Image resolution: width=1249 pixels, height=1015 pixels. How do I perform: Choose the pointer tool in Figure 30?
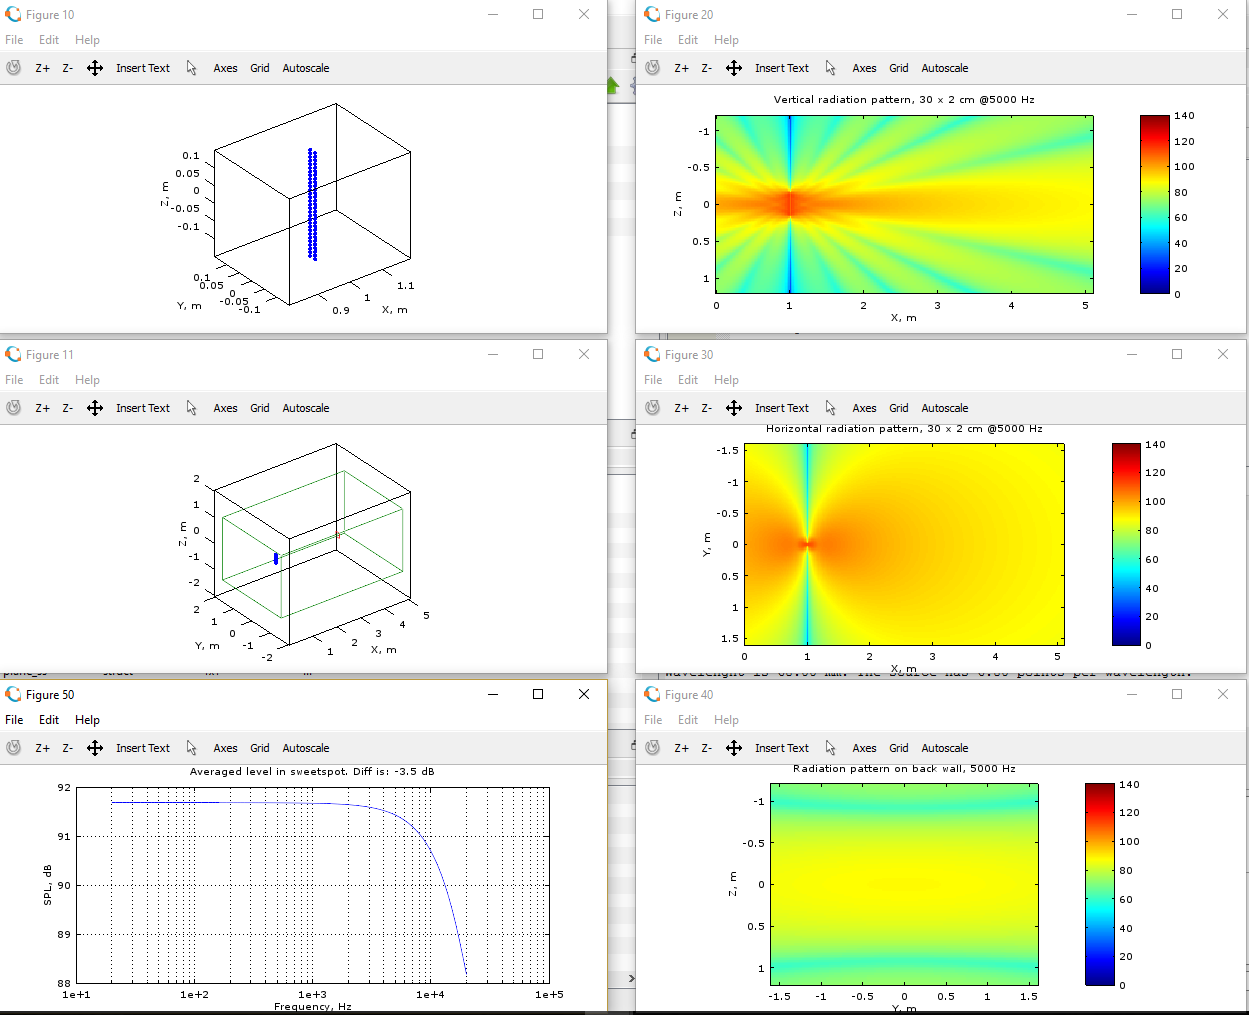(x=831, y=408)
